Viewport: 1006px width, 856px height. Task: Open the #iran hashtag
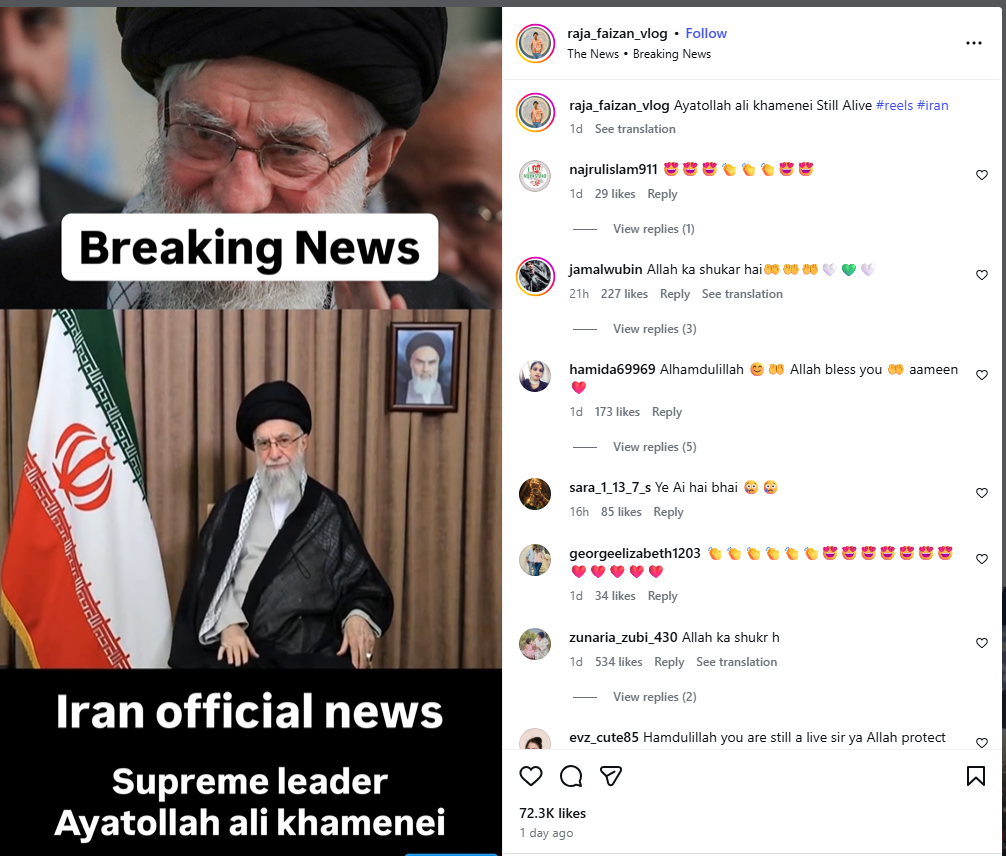pyautogui.click(x=932, y=105)
